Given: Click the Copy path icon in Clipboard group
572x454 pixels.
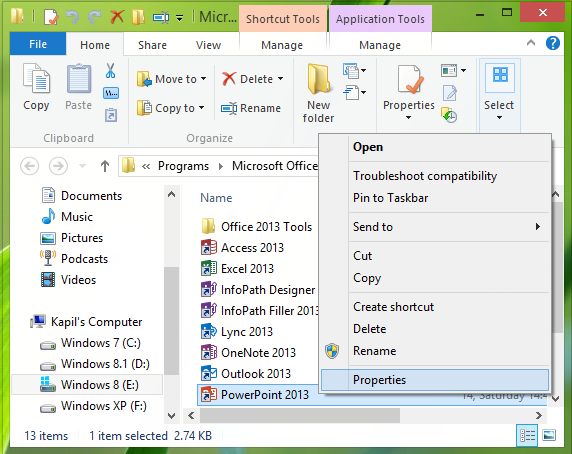Looking at the screenshot, I should (111, 93).
